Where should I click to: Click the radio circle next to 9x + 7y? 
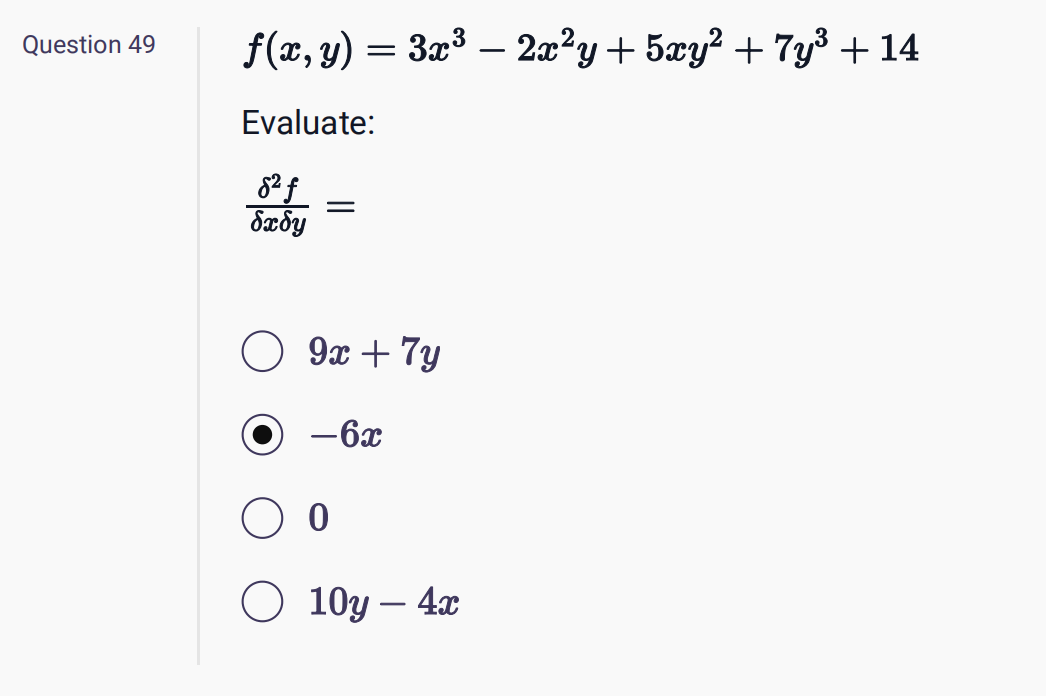[261, 351]
